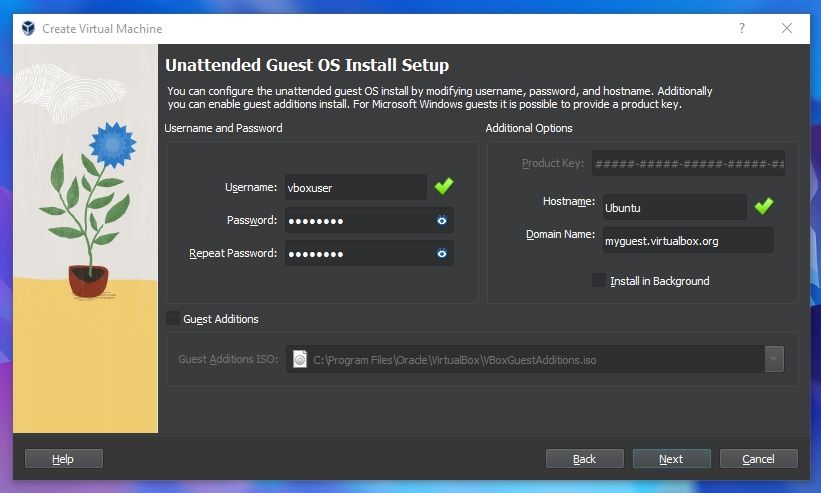Screen dimensions: 821x493
Task: Click the Unattended Guest OS Install Setup heading
Action: pyautogui.click(x=307, y=65)
